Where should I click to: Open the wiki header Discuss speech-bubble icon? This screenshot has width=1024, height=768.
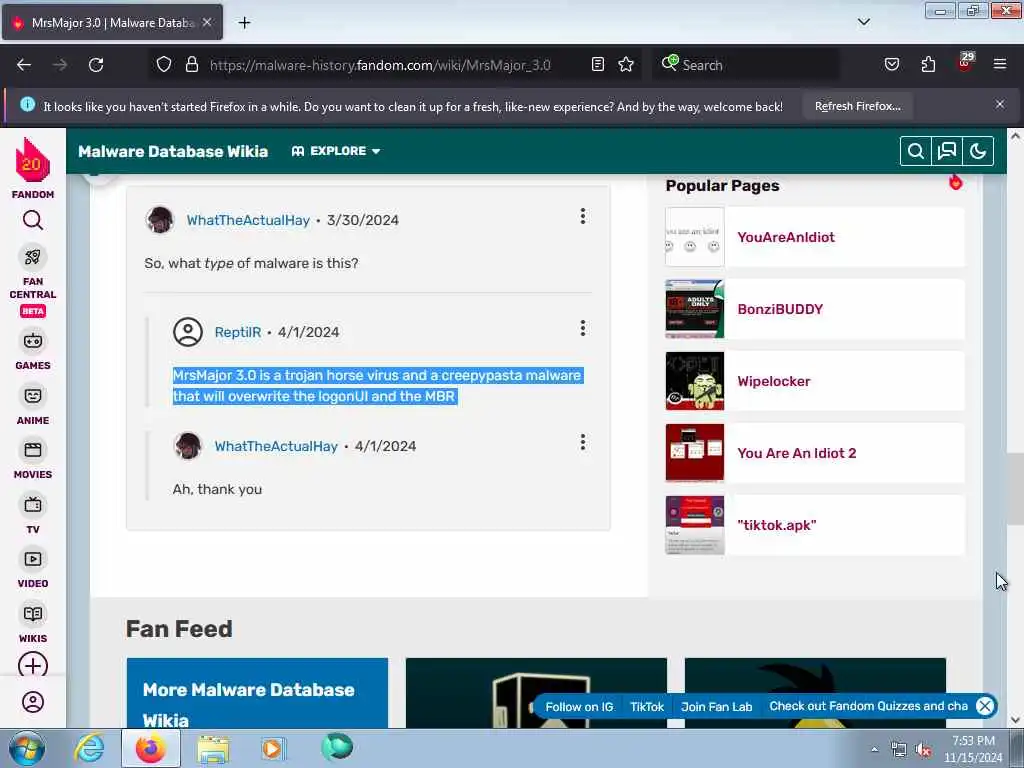(947, 151)
